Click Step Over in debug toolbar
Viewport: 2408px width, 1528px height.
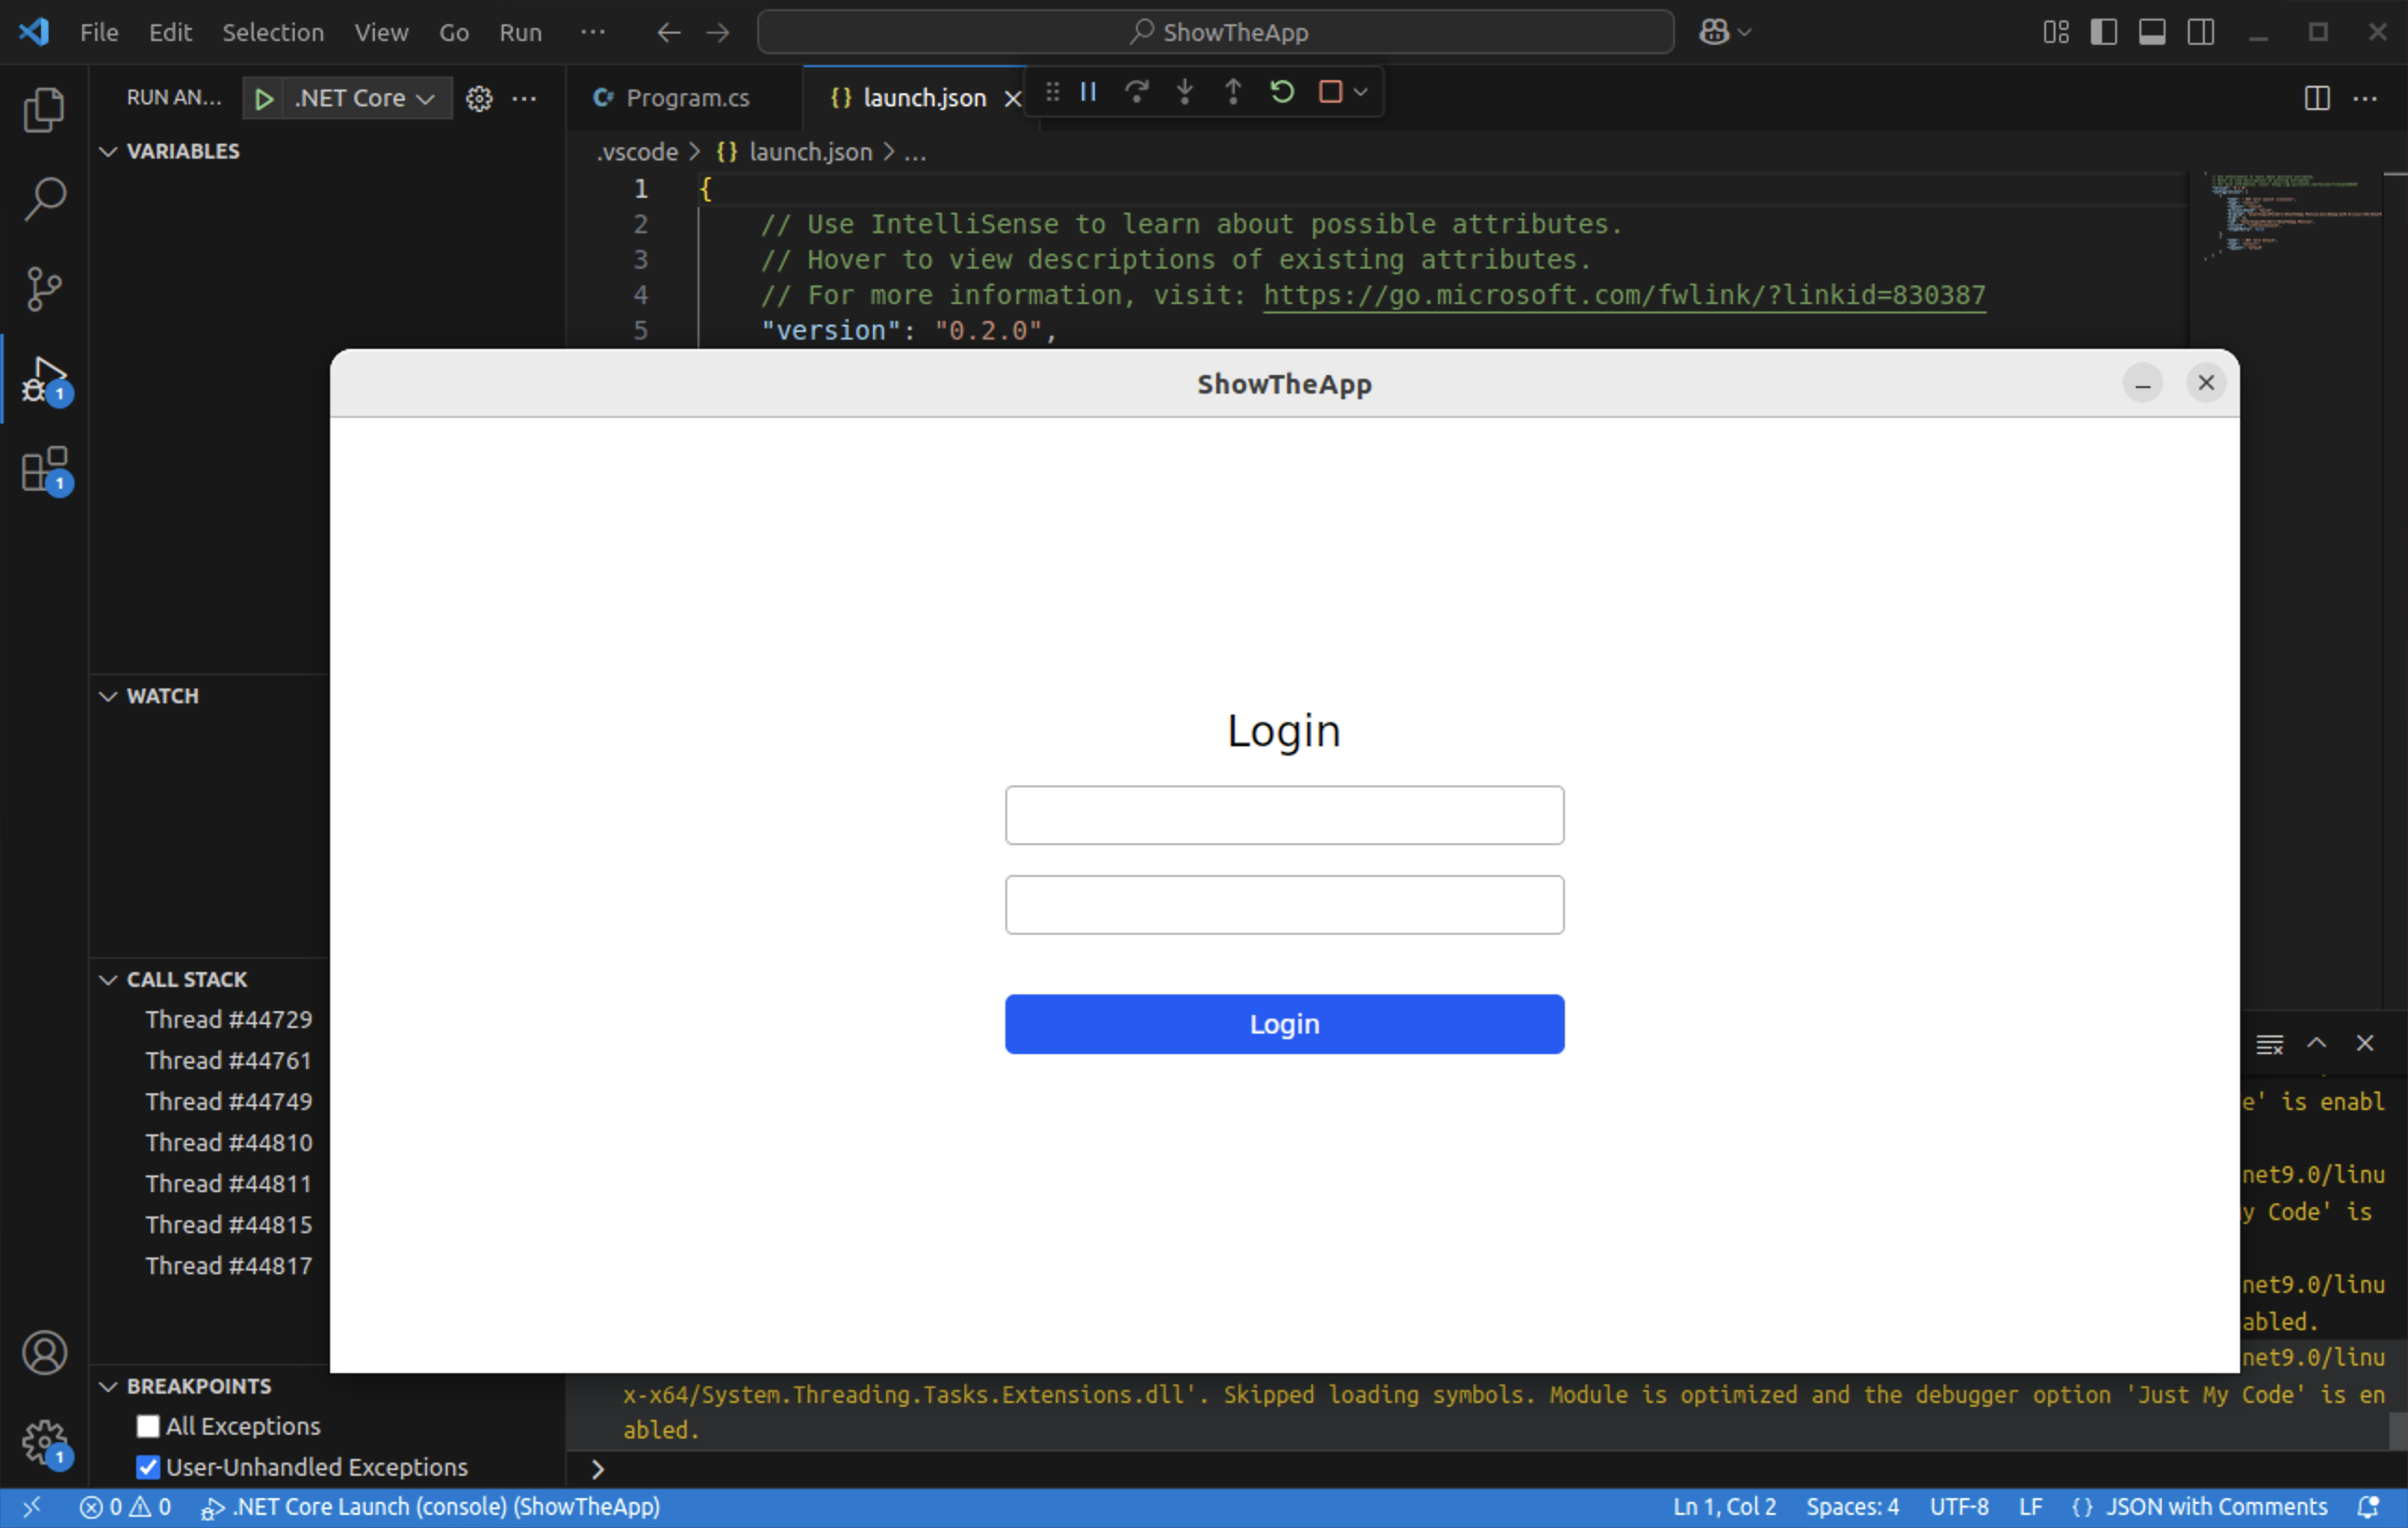click(x=1136, y=92)
